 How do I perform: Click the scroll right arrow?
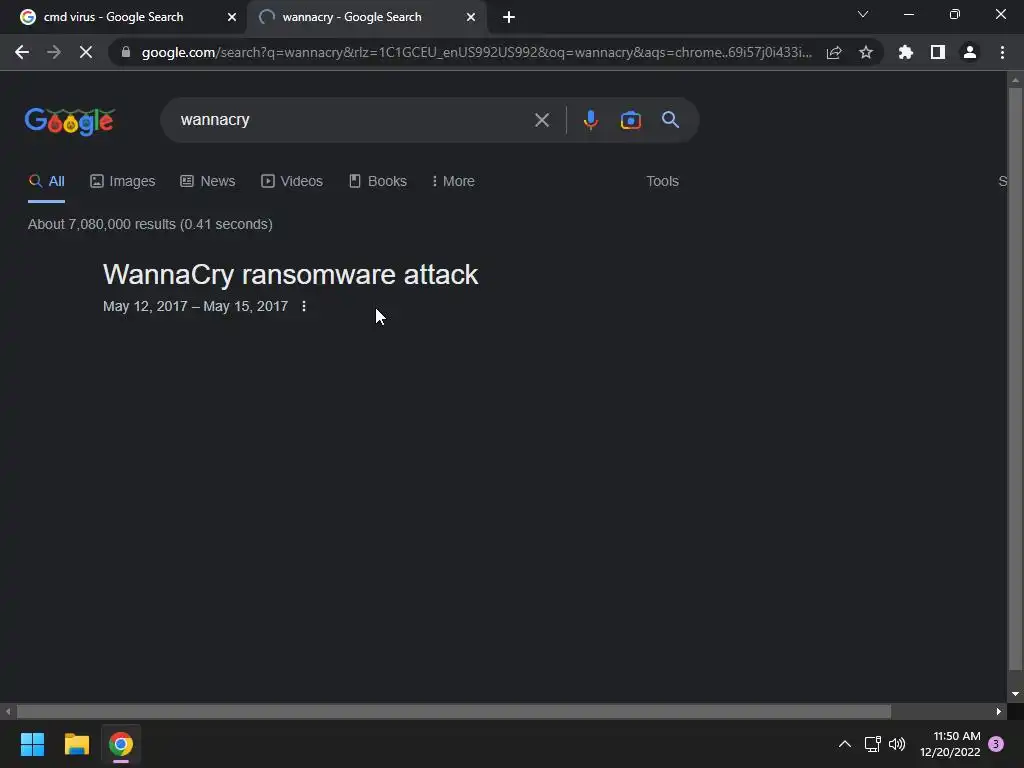click(x=999, y=711)
